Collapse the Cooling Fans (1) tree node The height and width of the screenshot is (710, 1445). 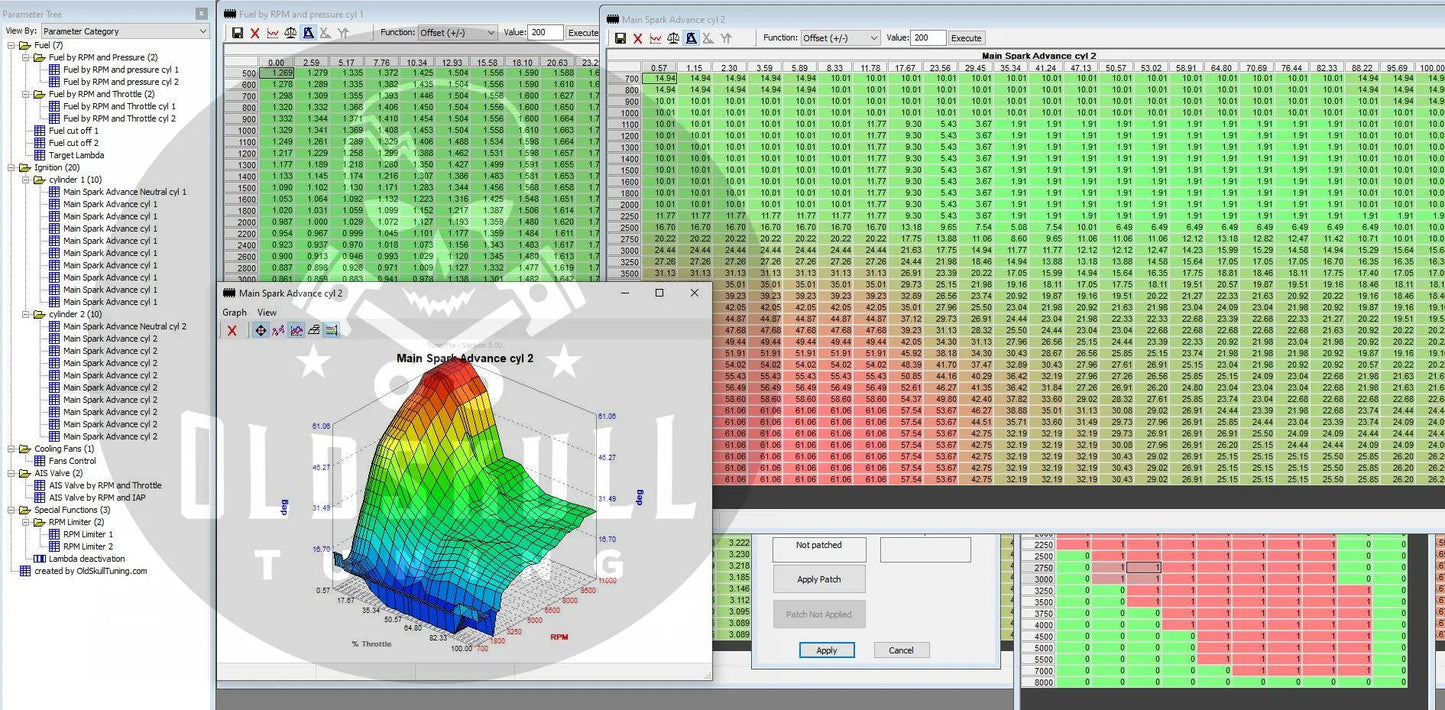tap(10, 449)
